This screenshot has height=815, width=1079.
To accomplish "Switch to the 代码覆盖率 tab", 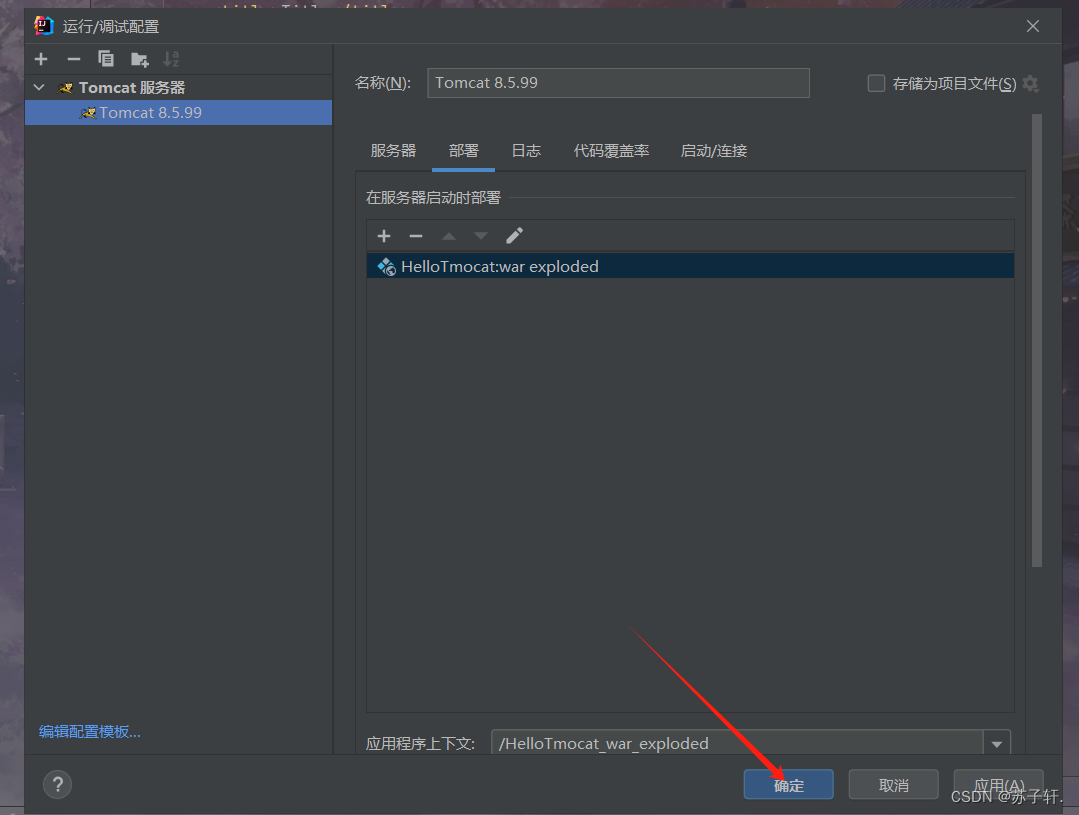I will (x=611, y=151).
